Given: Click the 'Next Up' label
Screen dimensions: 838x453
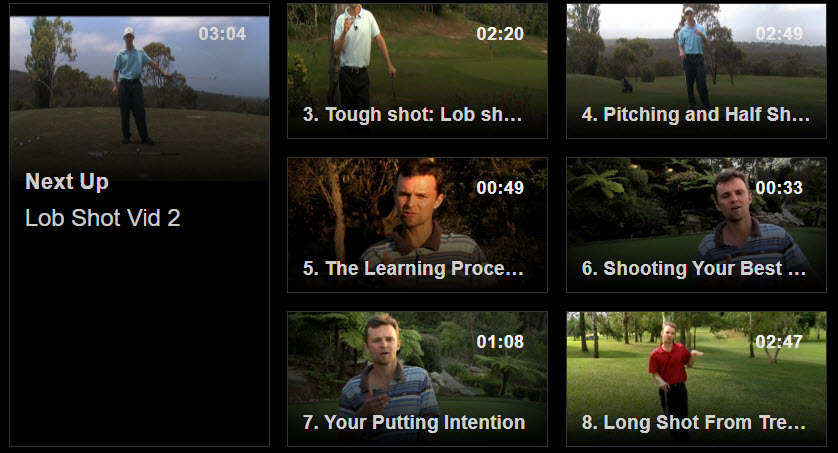Looking at the screenshot, I should point(67,182).
